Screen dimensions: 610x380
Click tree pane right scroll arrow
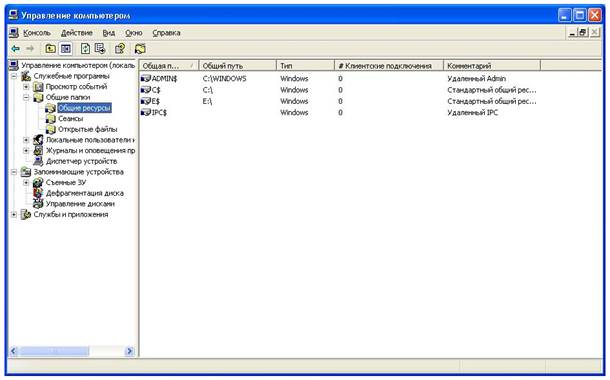click(x=130, y=351)
